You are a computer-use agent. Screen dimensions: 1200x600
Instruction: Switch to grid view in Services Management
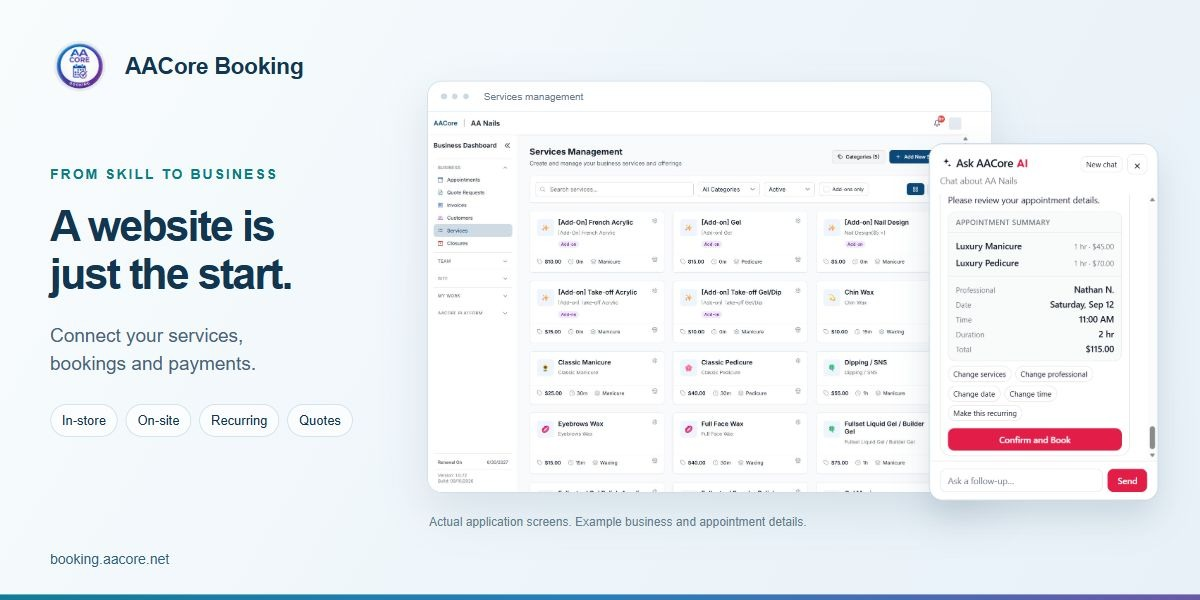pos(915,189)
